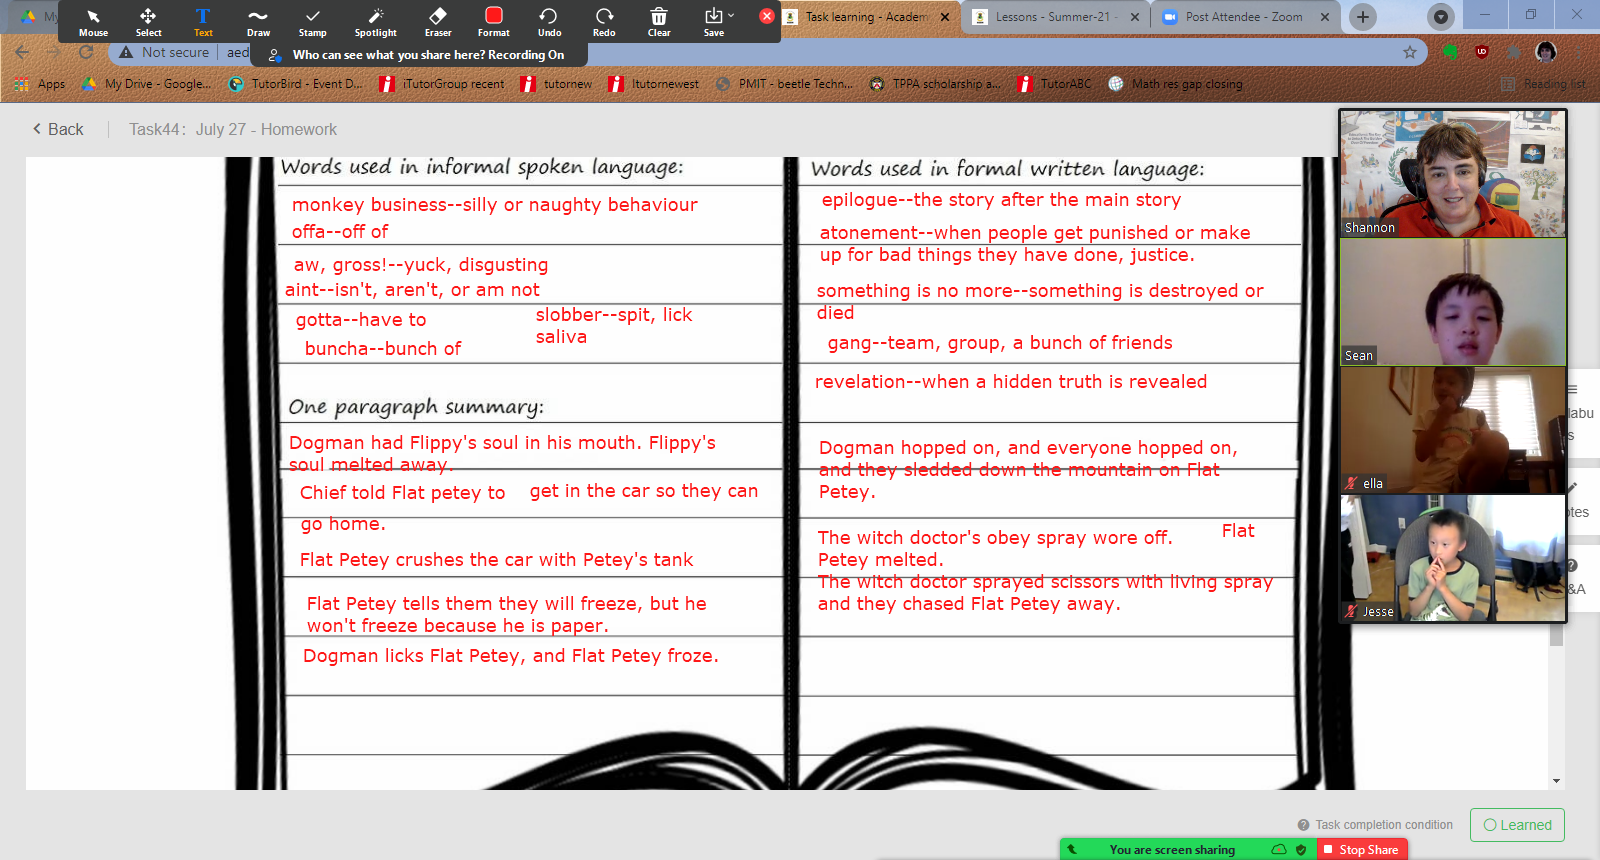Close the Post Attendee - Zoom tab
This screenshot has height=860, width=1600.
1325,17
